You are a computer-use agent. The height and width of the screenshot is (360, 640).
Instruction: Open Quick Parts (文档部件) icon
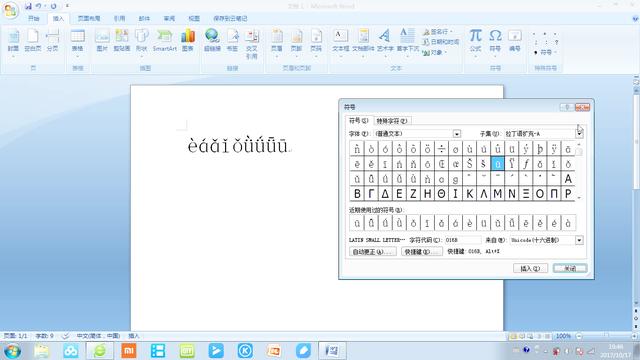[x=363, y=40]
